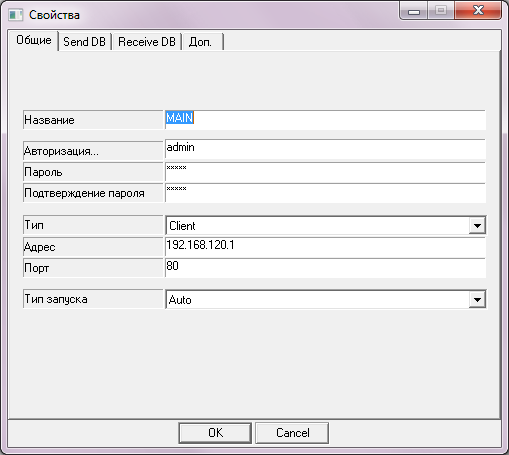Minimize the Свойства window
509x455 pixels.
[414, 11]
